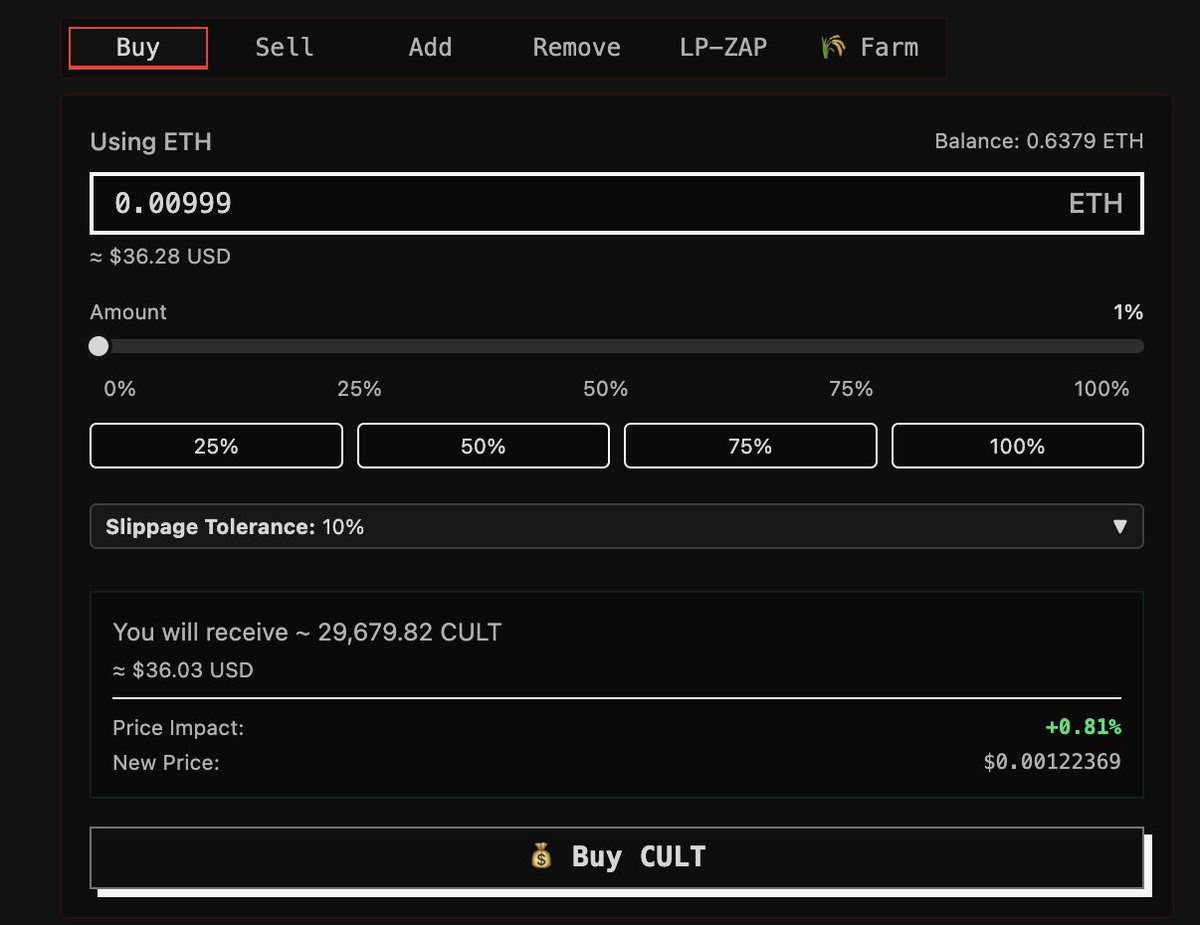
Task: Select the Buy tab
Action: [138, 47]
